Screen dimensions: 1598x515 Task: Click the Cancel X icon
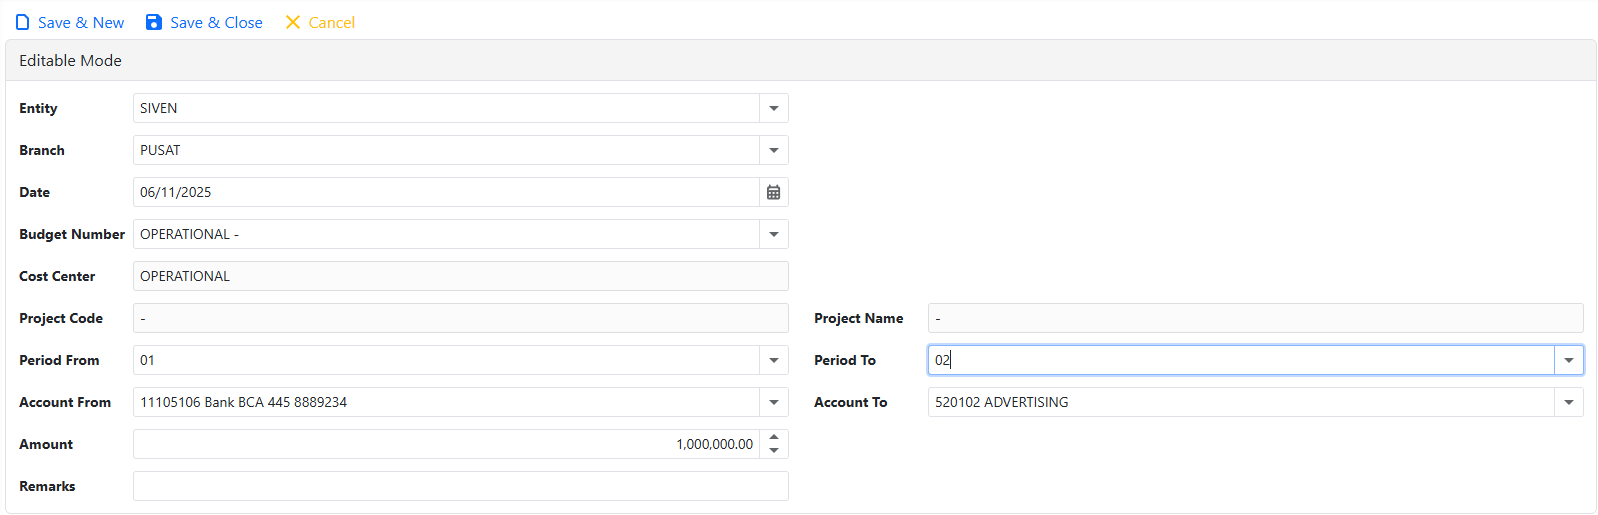(x=293, y=22)
